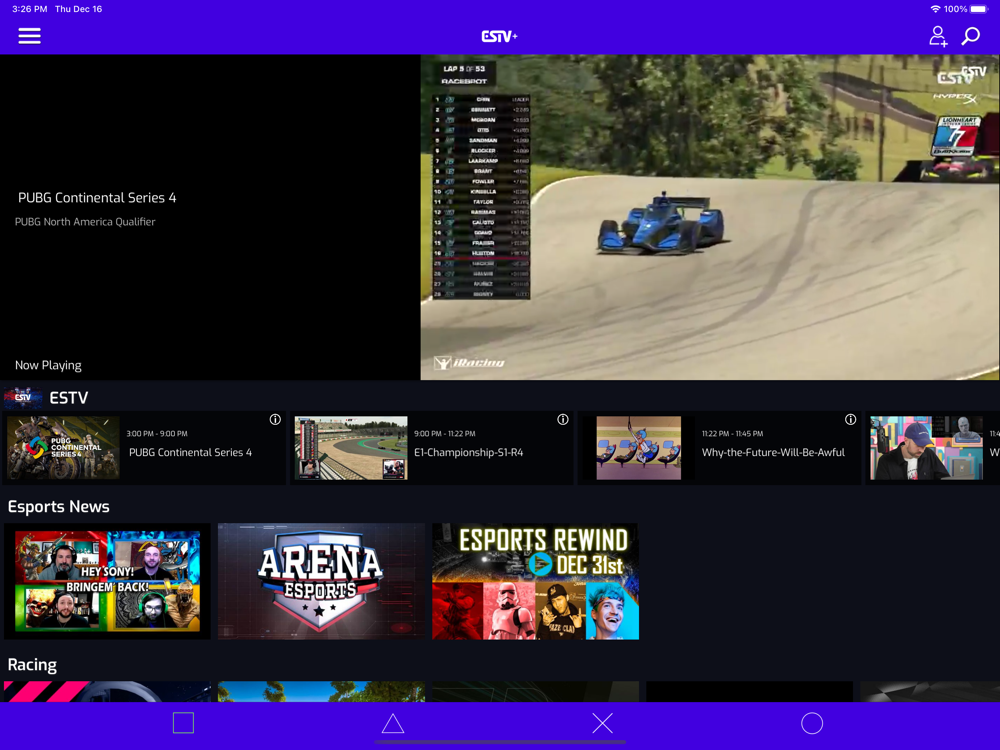Open the hamburger menu
Viewport: 1000px width, 750px height.
point(29,36)
